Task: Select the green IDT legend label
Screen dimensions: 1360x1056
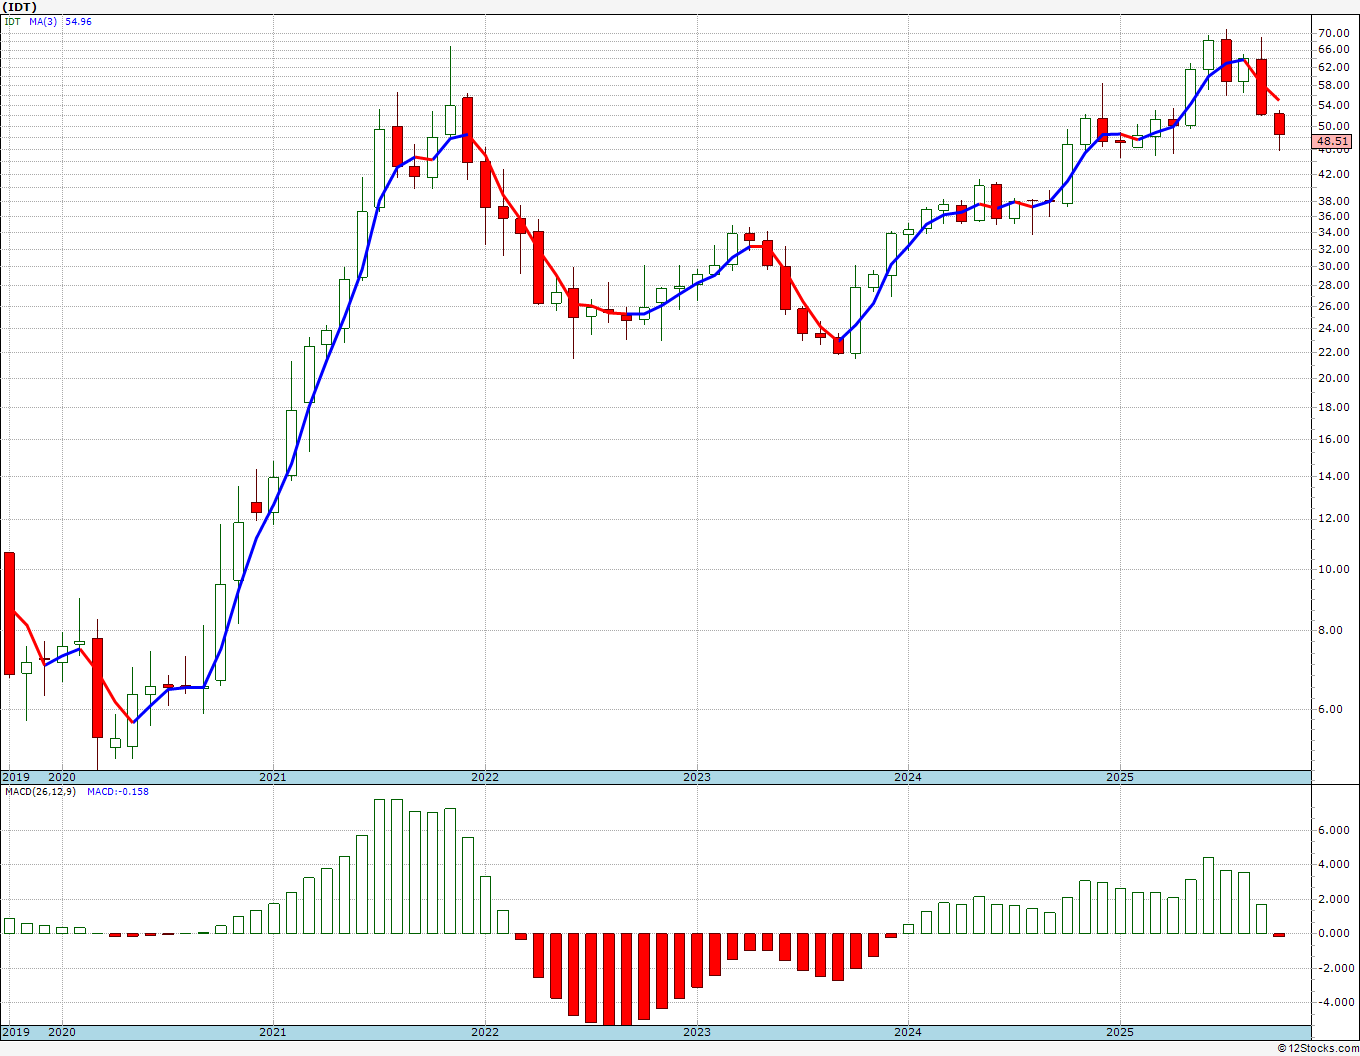Action: 11,21
